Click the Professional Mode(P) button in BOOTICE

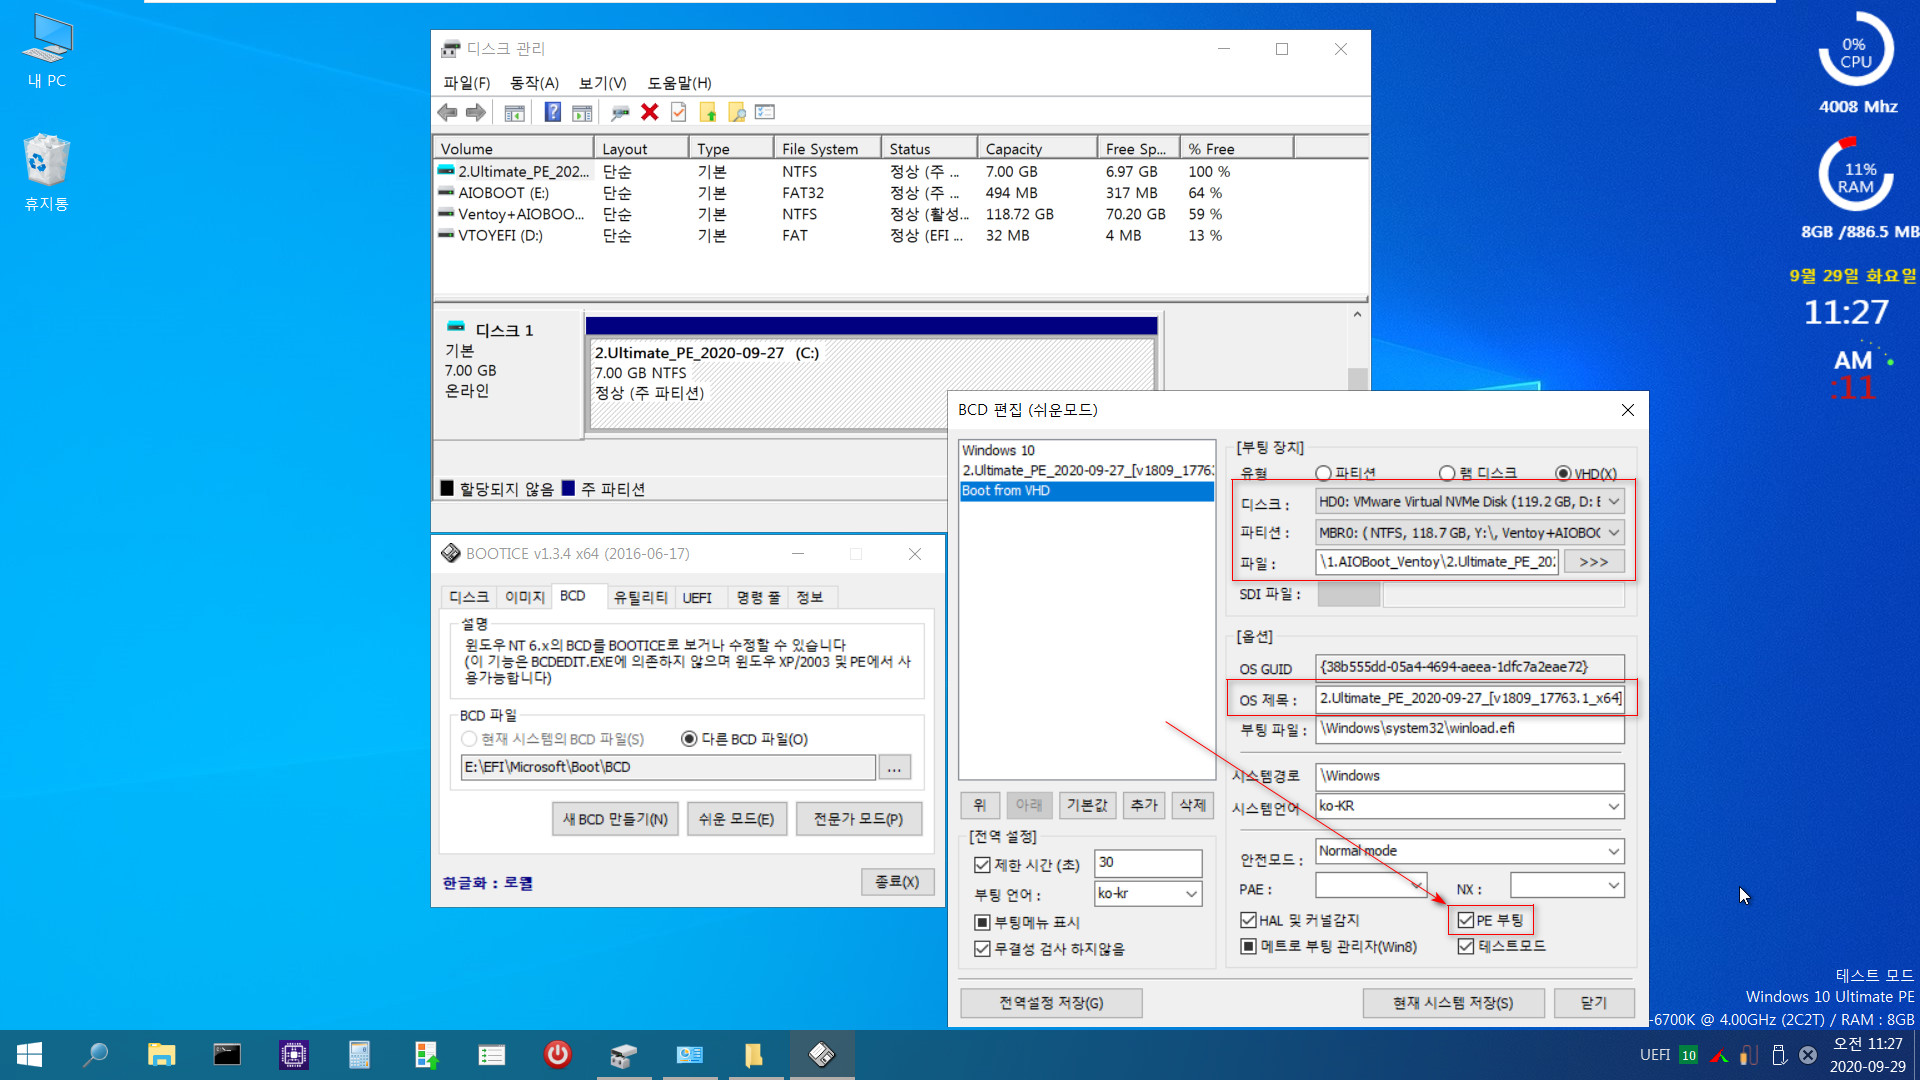coord(858,819)
